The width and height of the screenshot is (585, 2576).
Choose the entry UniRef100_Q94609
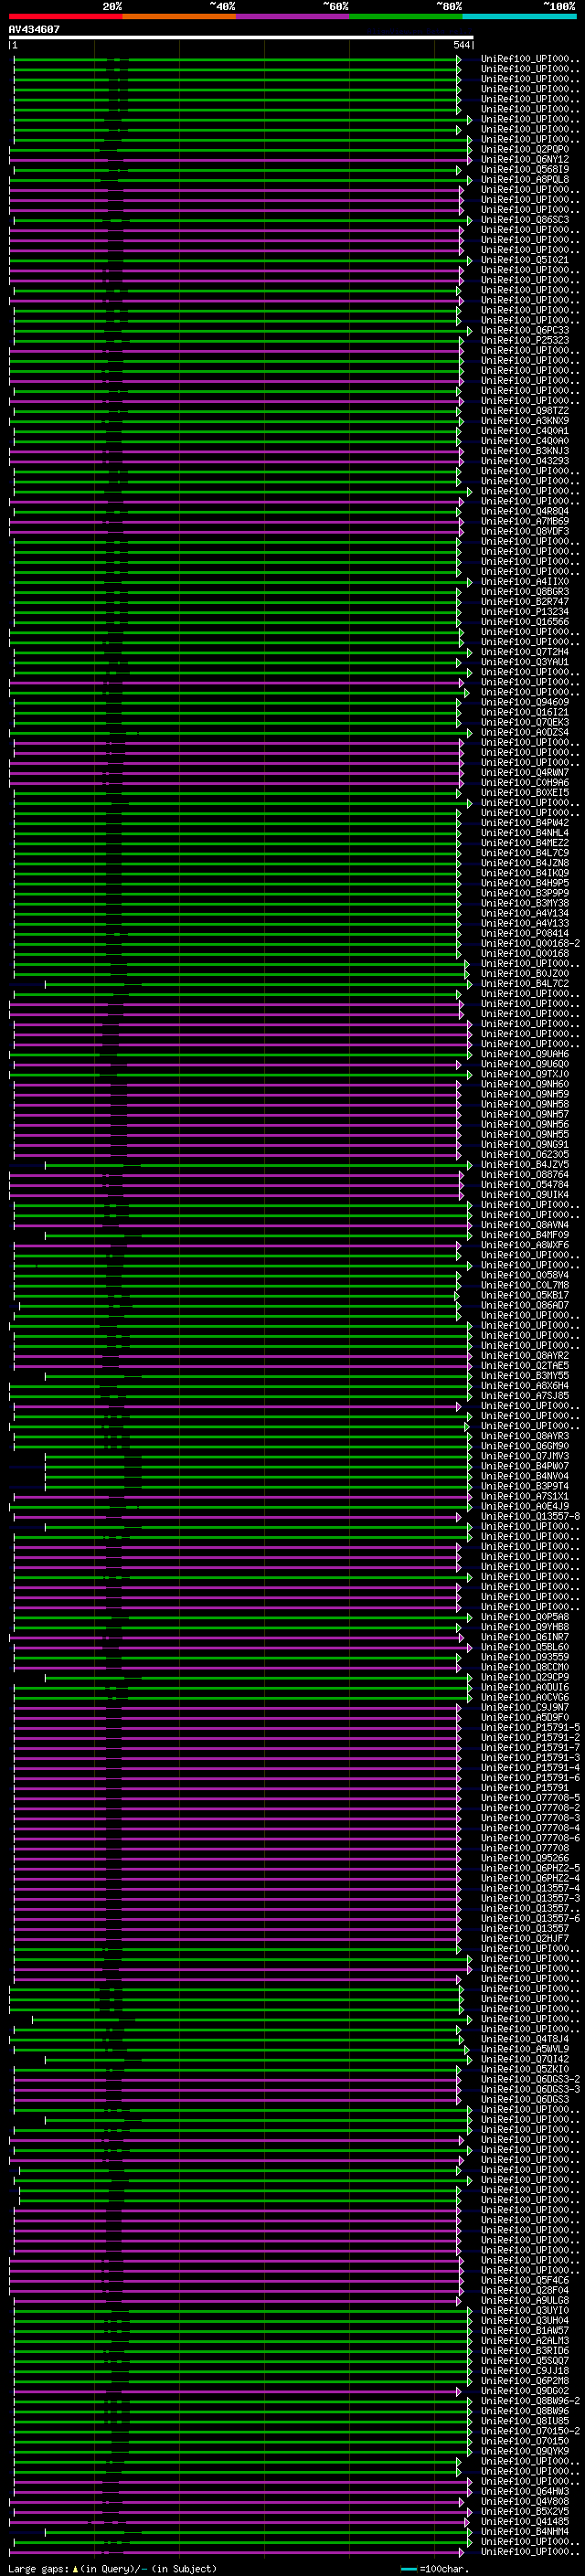coord(525,702)
